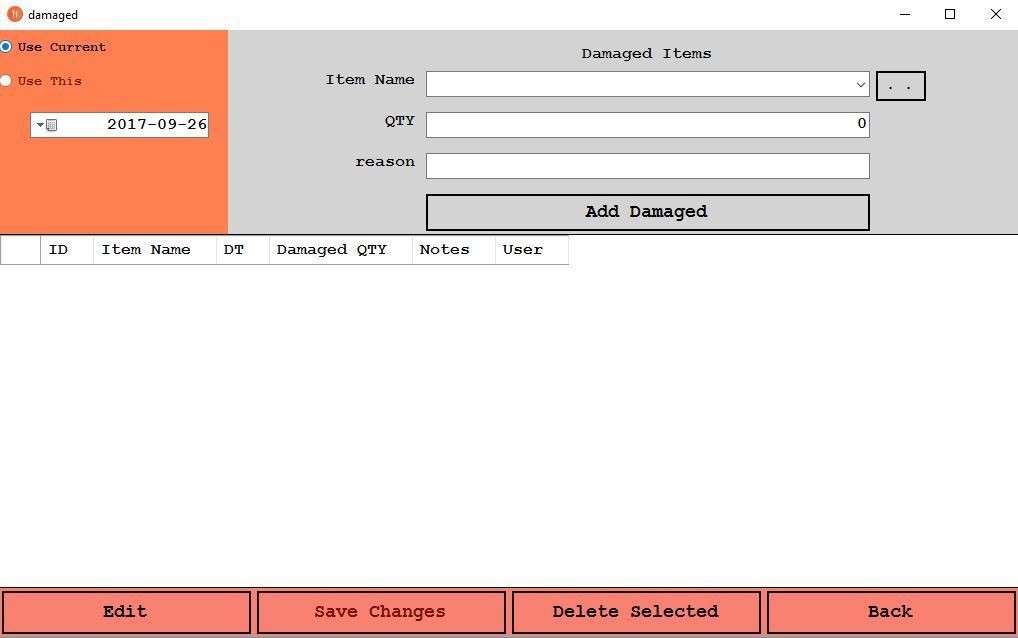Click the ID column header
Screen dimensions: 1018x638
pos(66,250)
